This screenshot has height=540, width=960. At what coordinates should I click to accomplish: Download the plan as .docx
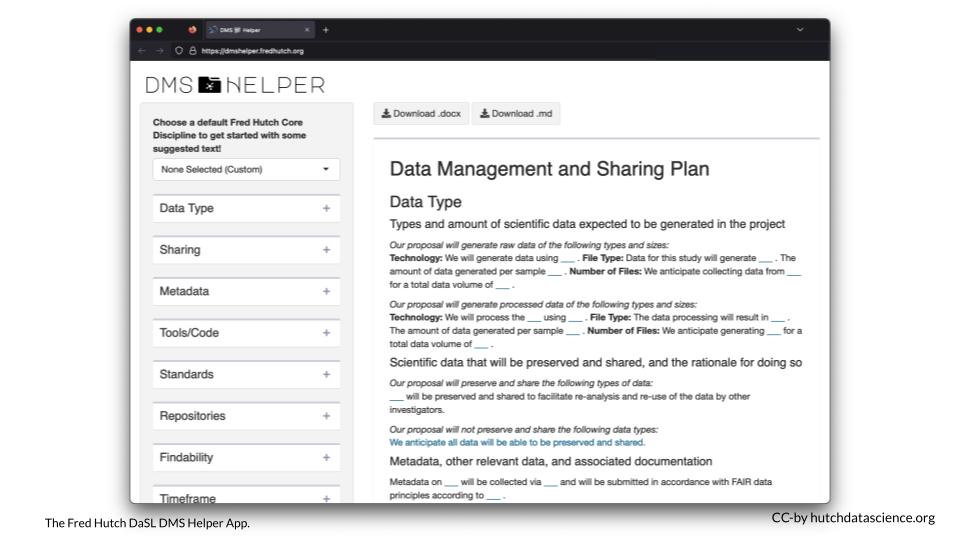click(x=421, y=113)
